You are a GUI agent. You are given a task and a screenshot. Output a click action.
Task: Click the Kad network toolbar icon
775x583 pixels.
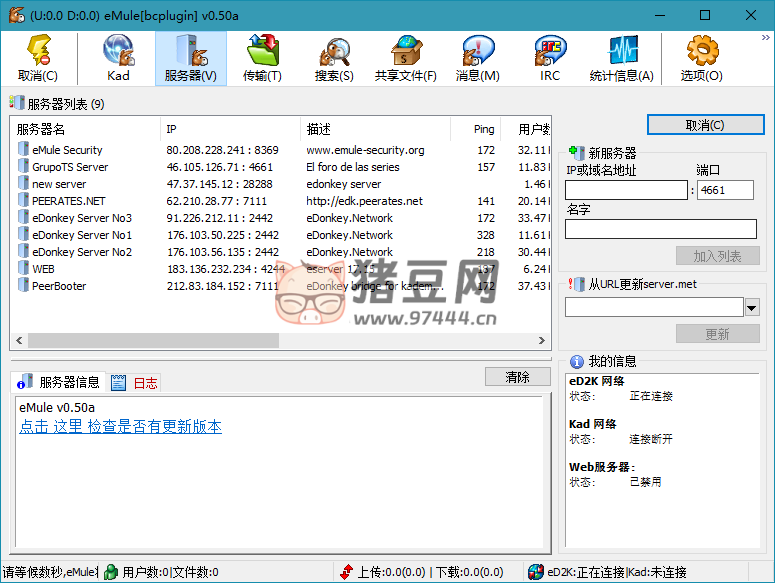coord(118,58)
